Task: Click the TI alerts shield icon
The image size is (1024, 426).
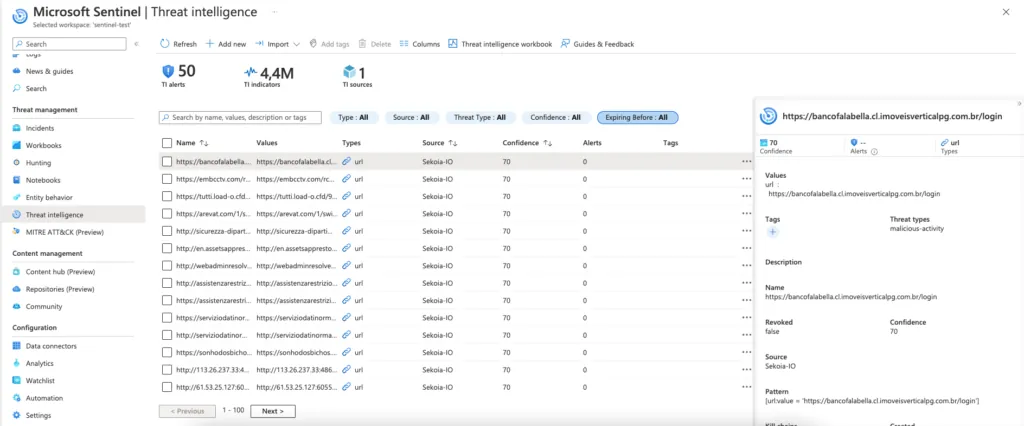Action: coord(168,71)
